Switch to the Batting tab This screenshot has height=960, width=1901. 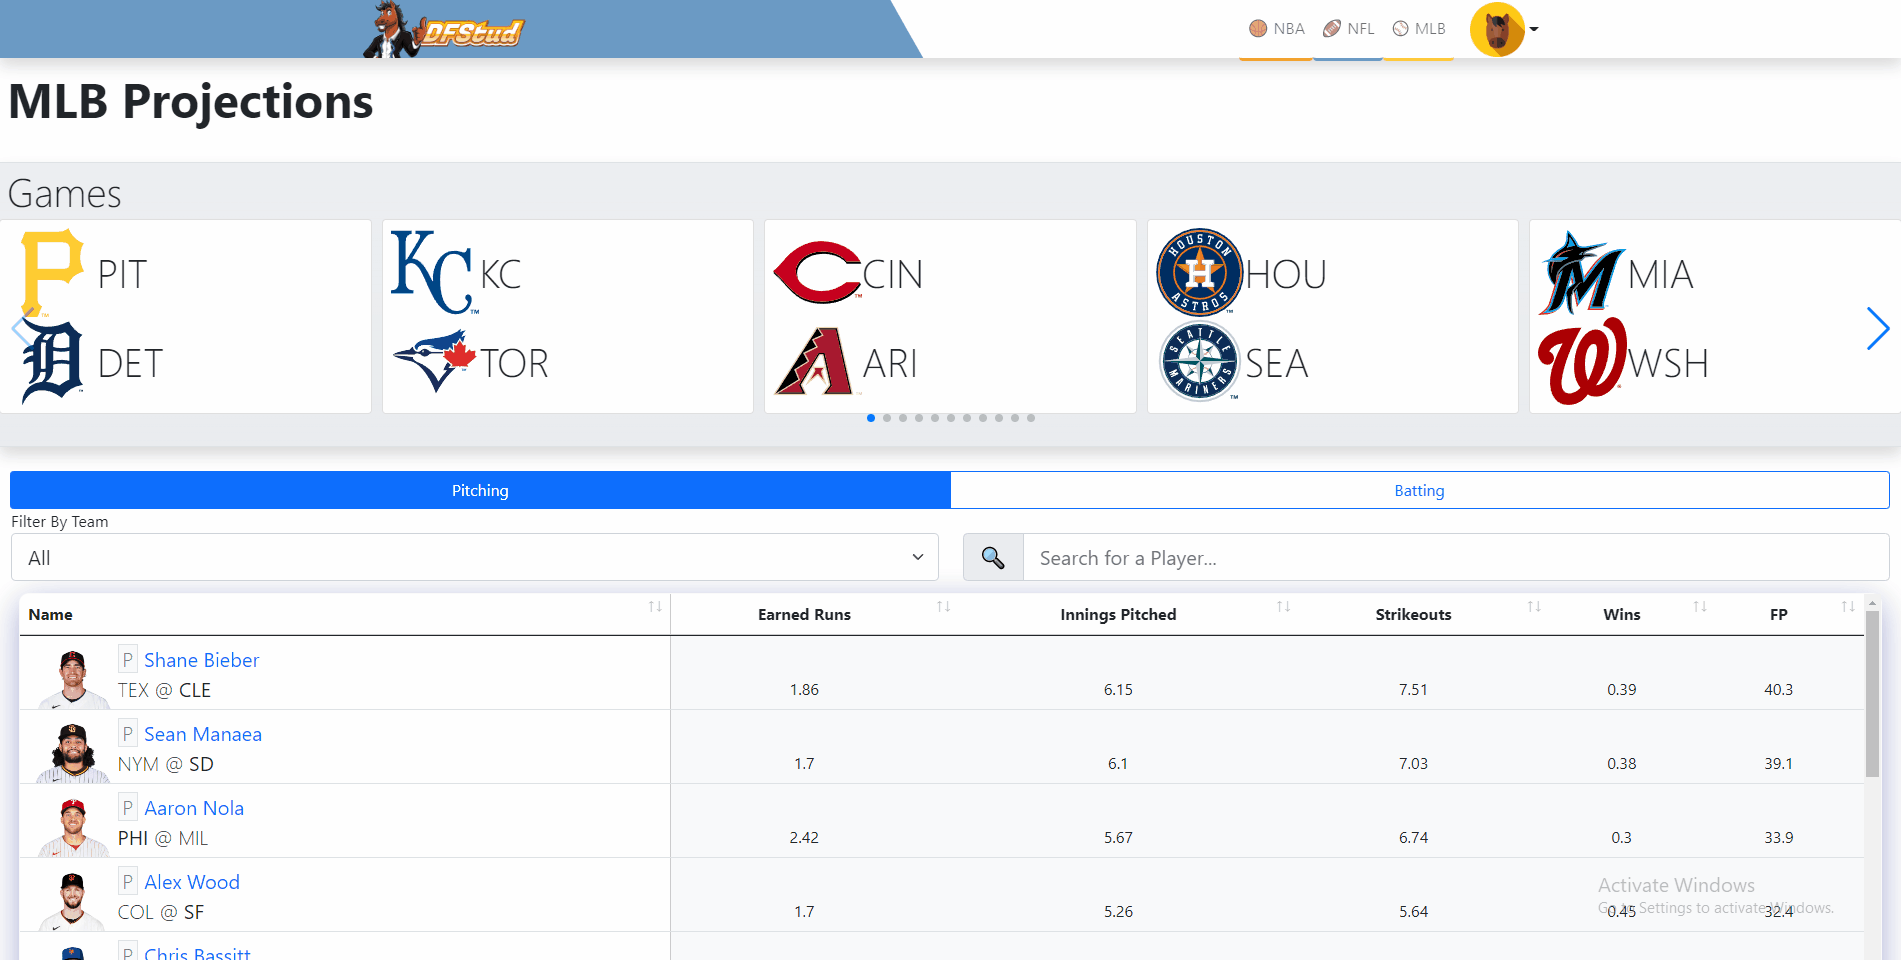point(1420,490)
